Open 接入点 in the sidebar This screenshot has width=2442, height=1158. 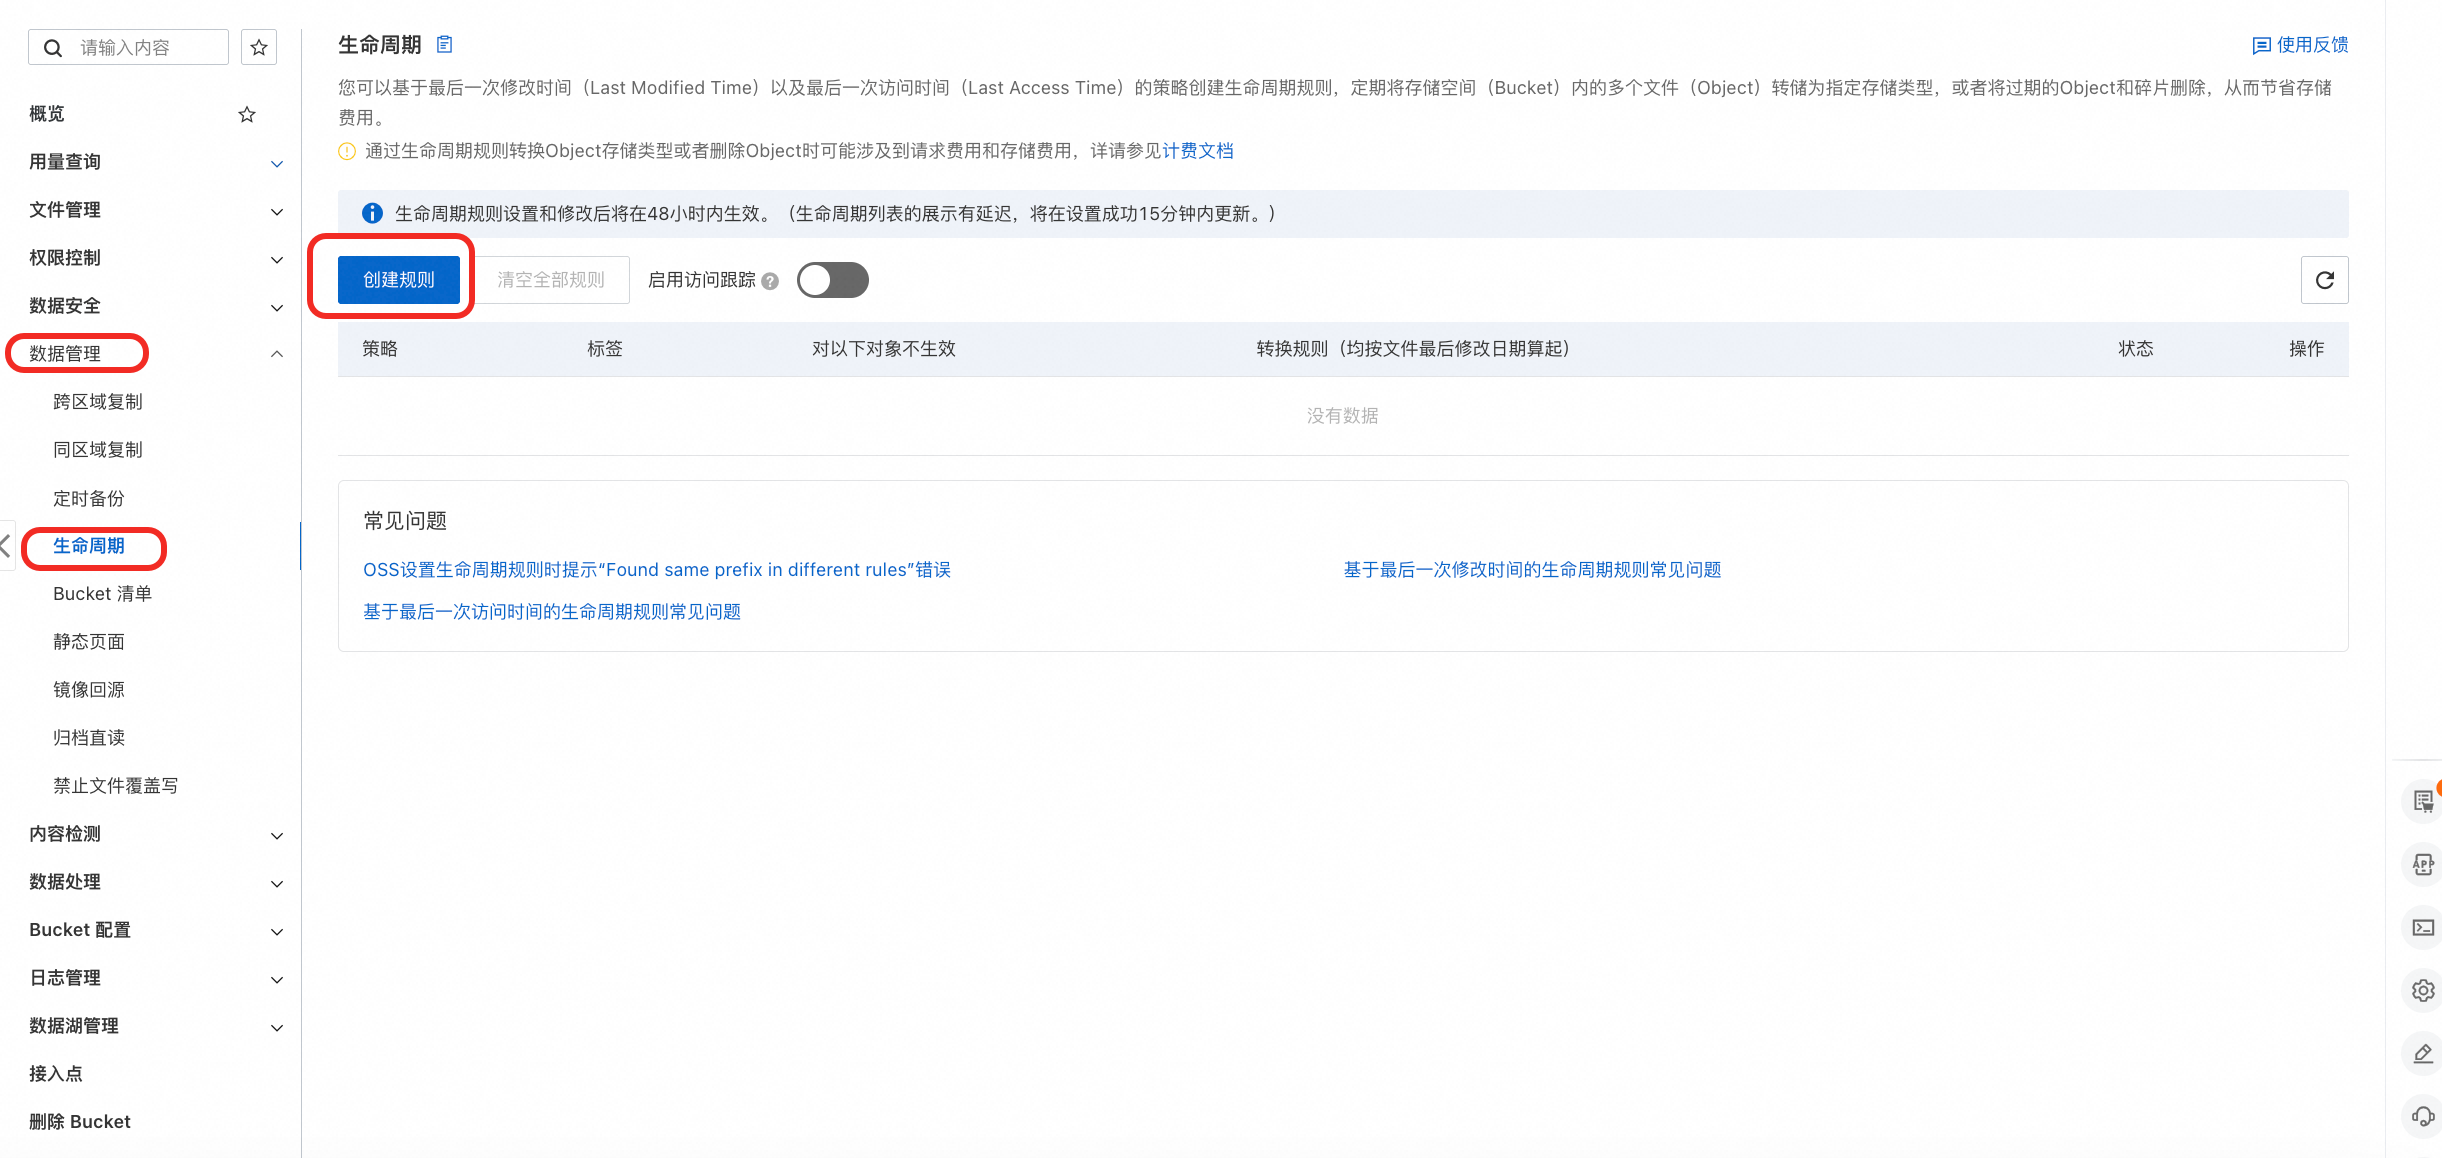click(x=56, y=1074)
